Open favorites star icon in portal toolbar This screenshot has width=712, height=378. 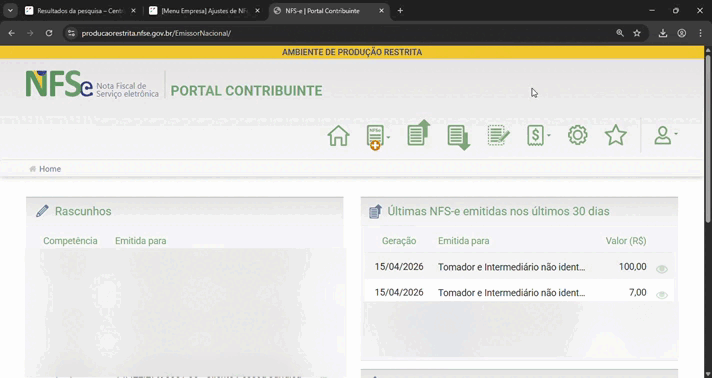click(616, 135)
